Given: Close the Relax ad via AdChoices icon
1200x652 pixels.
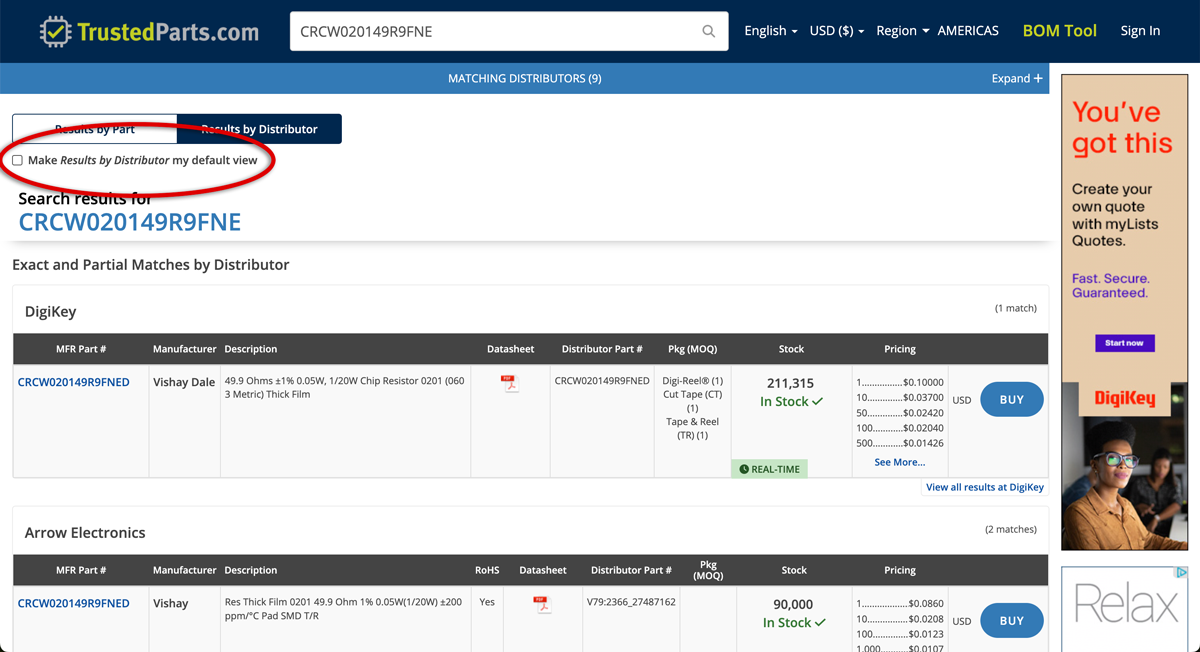Looking at the screenshot, I should [1181, 573].
